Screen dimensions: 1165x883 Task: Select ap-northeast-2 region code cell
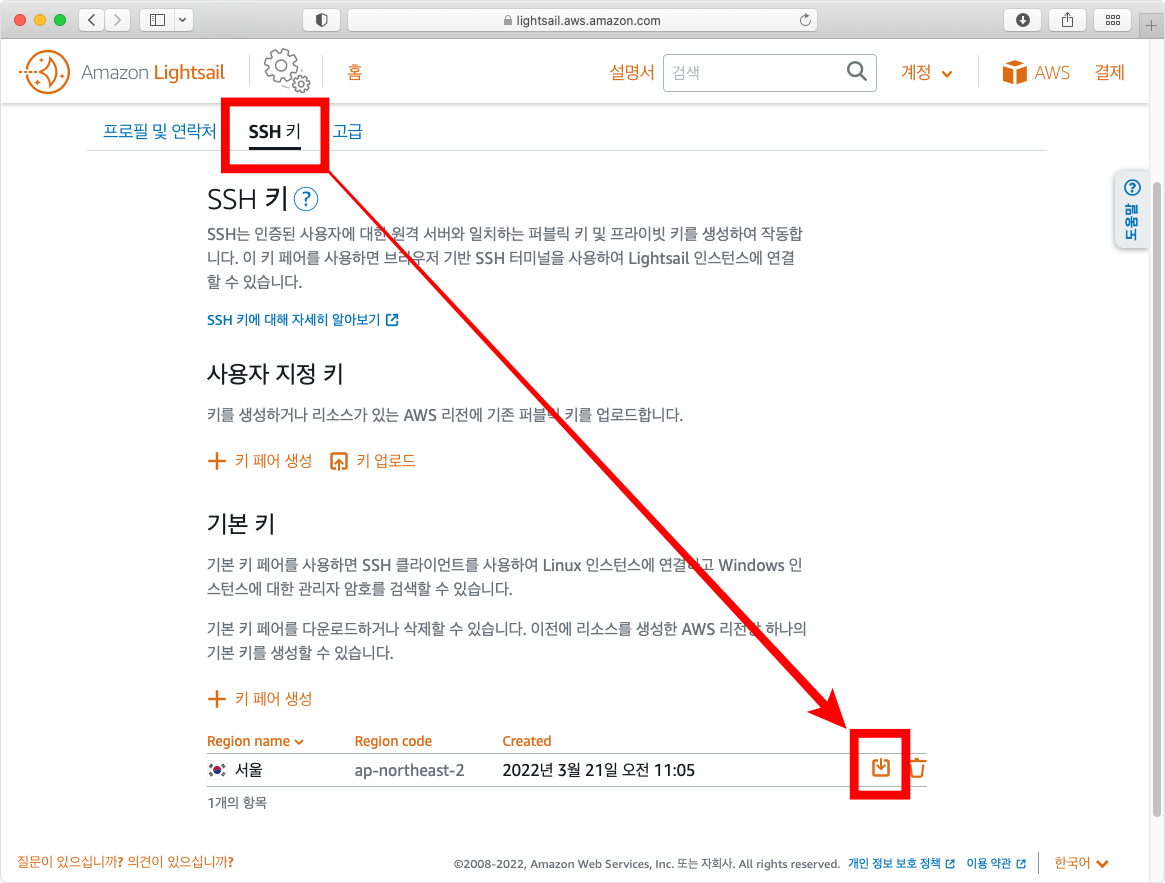pos(409,770)
